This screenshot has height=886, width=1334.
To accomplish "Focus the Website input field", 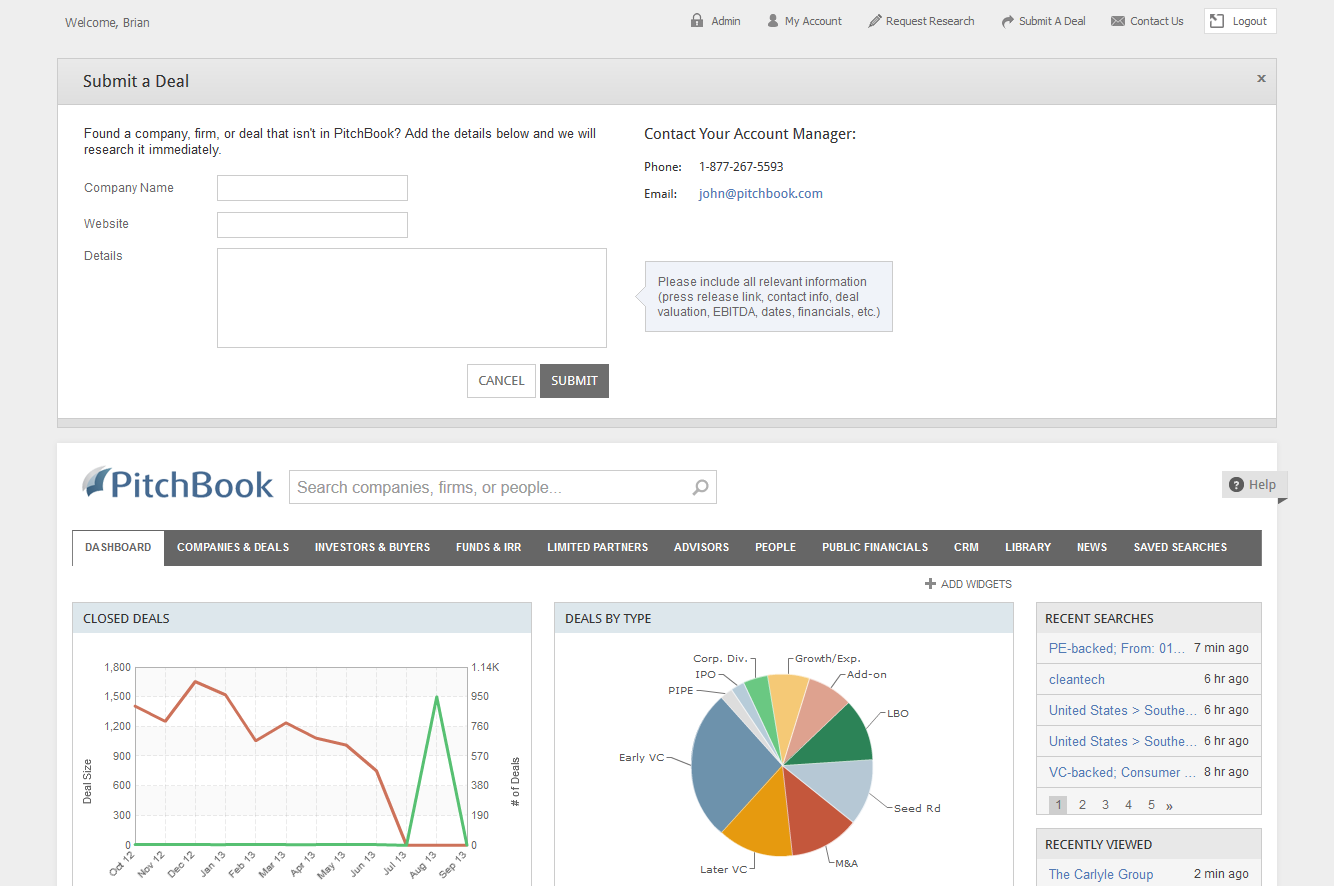I will [312, 225].
